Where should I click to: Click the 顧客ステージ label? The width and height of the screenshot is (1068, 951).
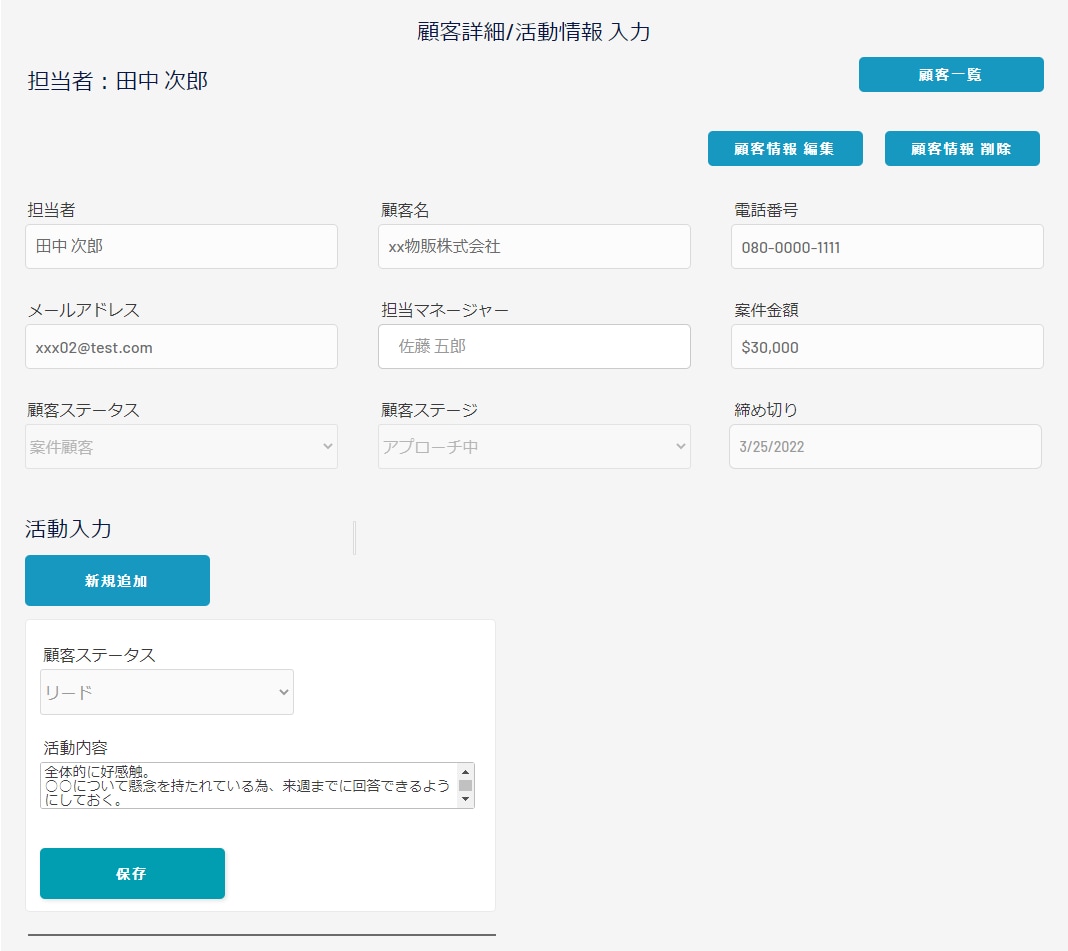pyautogui.click(x=429, y=410)
